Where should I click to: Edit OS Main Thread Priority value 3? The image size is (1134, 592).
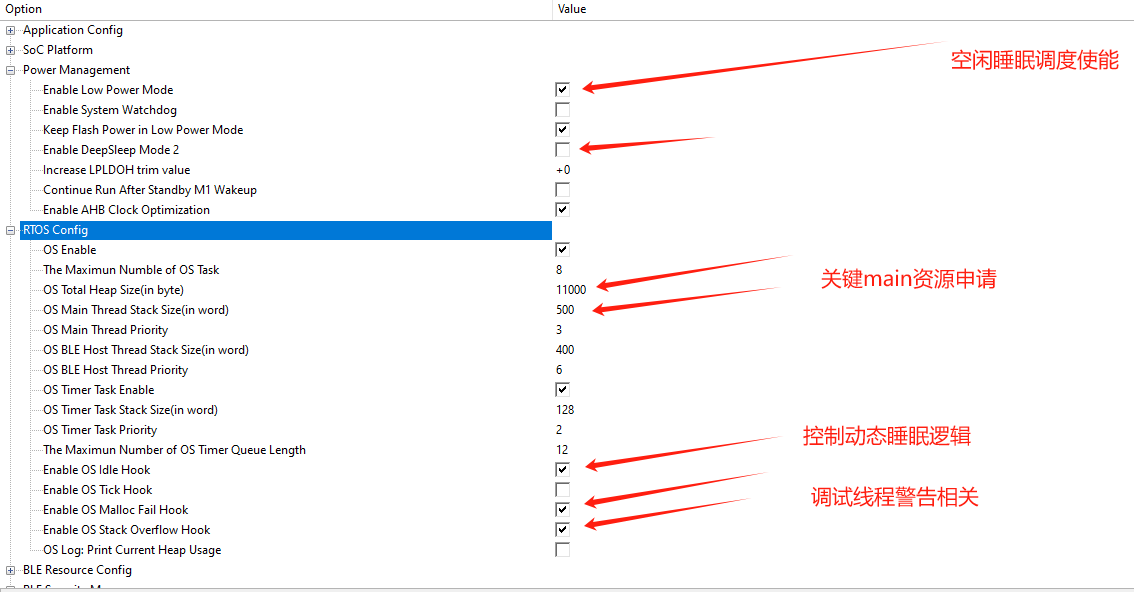559,330
